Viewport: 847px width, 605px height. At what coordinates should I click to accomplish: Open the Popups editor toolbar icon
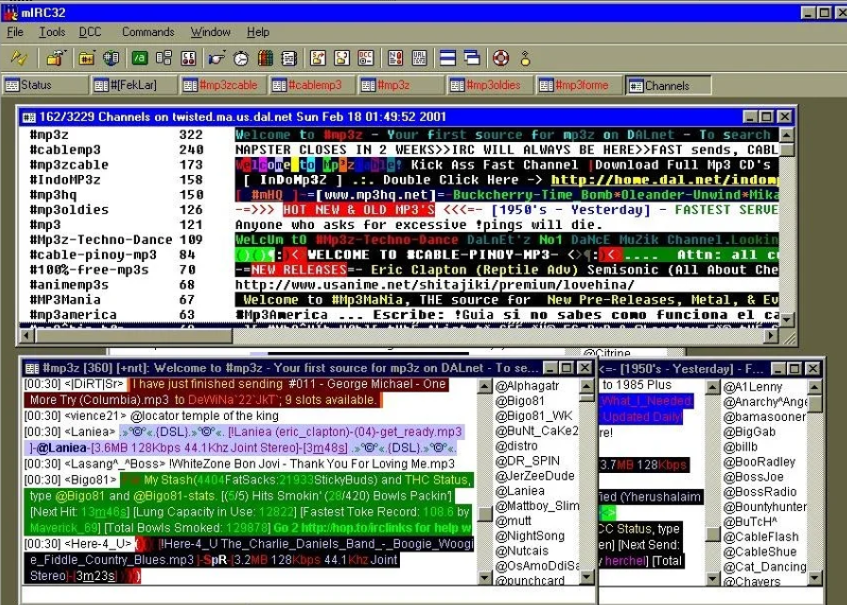click(164, 57)
